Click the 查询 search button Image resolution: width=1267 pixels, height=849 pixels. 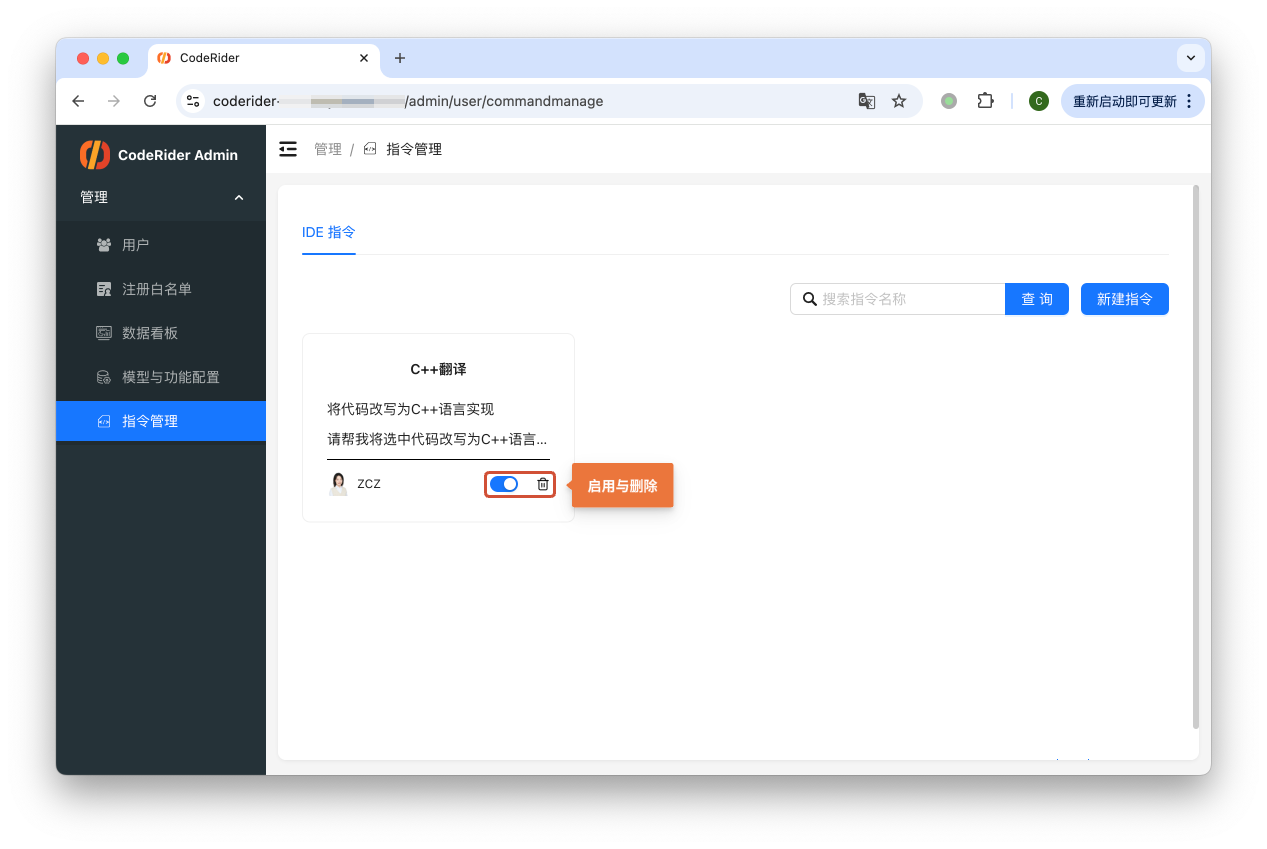1037,299
